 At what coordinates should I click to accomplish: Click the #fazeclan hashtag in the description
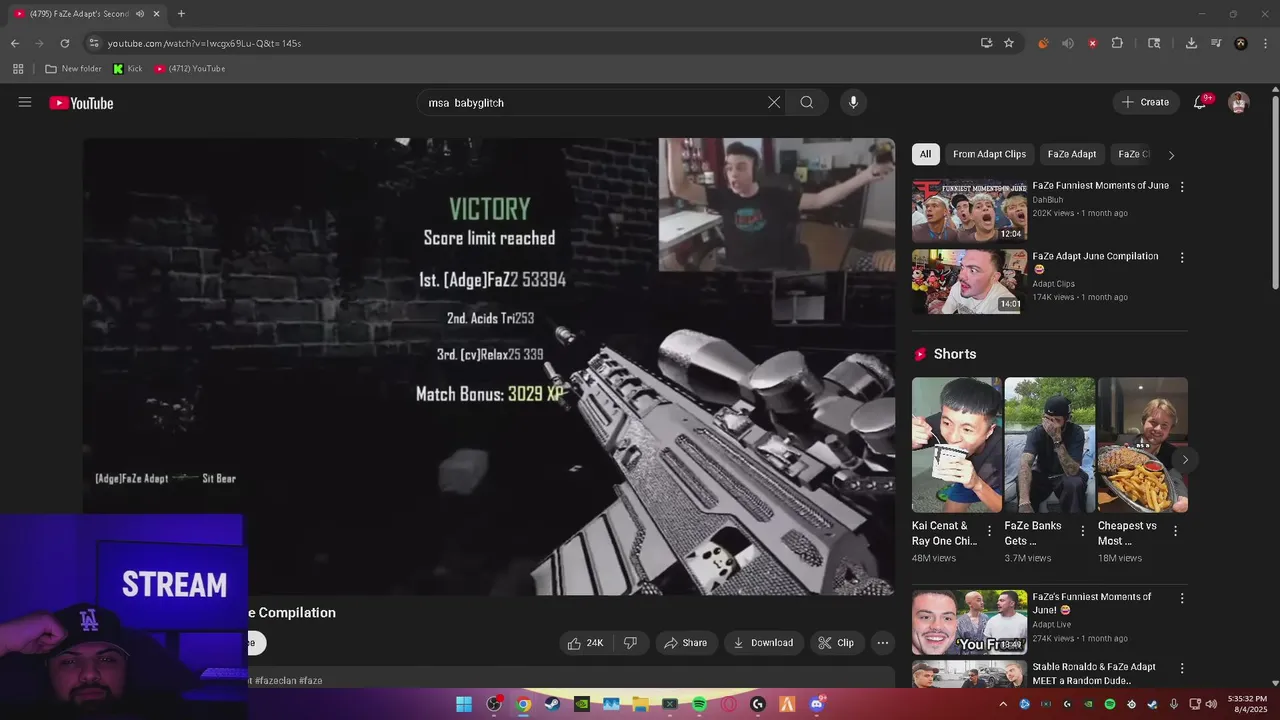(275, 681)
